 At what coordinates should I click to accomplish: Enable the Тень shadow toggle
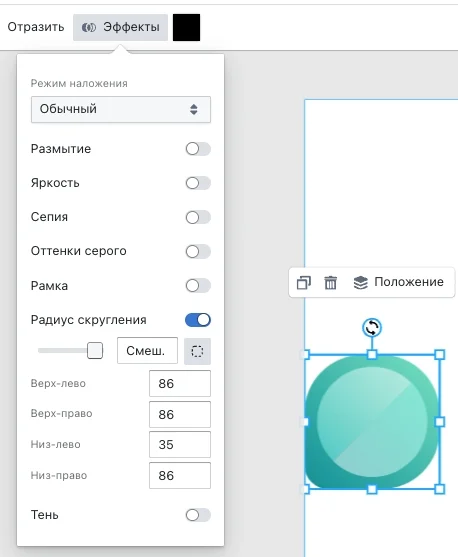coord(198,515)
